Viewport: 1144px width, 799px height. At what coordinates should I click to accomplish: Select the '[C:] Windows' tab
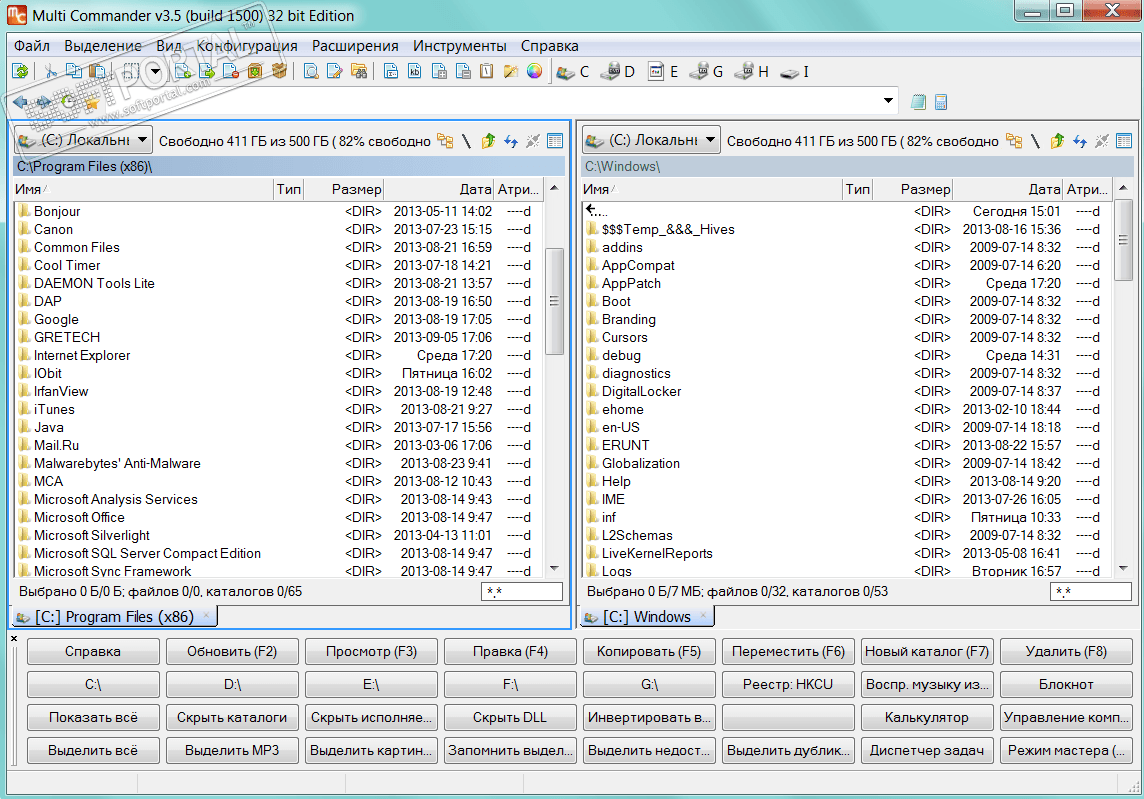(x=646, y=617)
